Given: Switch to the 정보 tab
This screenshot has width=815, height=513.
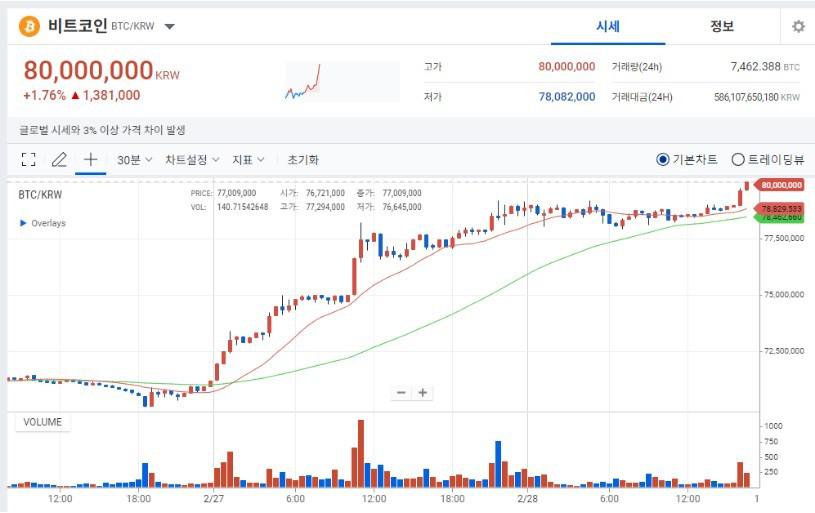Looking at the screenshot, I should (722, 27).
